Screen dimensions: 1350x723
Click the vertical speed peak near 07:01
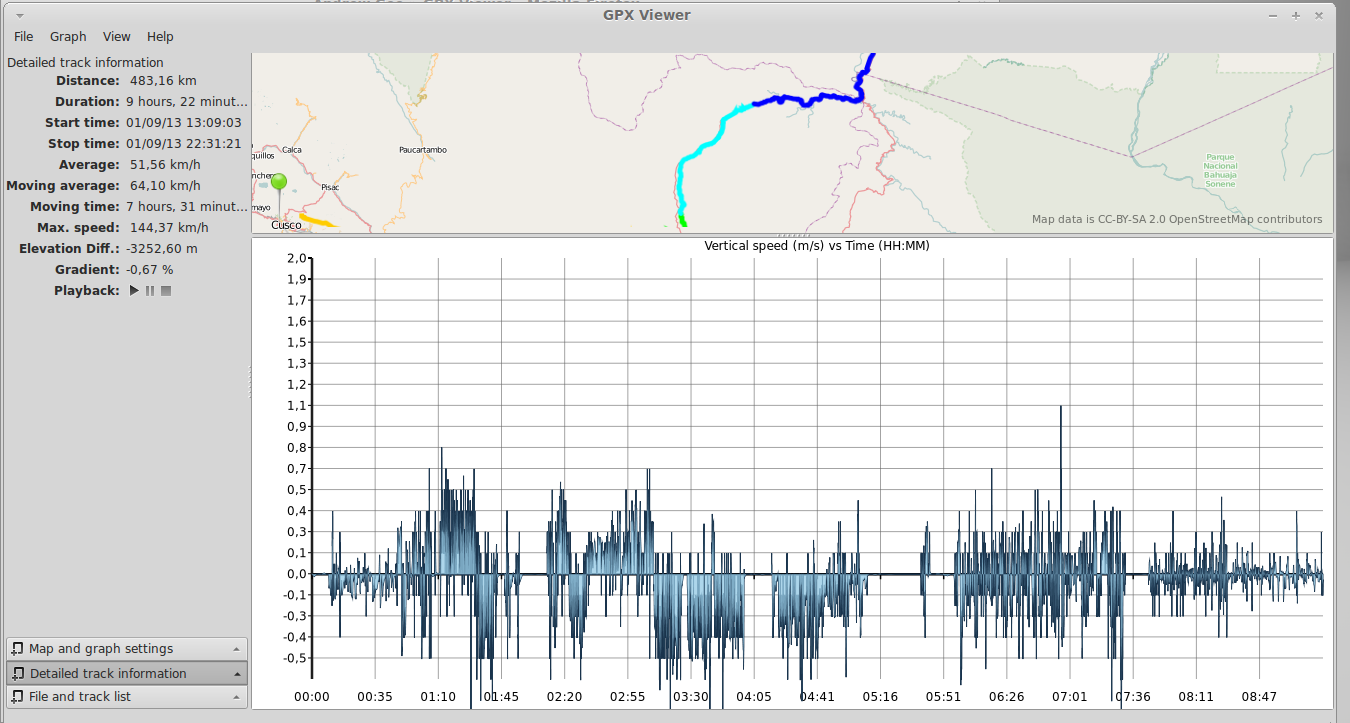1060,408
